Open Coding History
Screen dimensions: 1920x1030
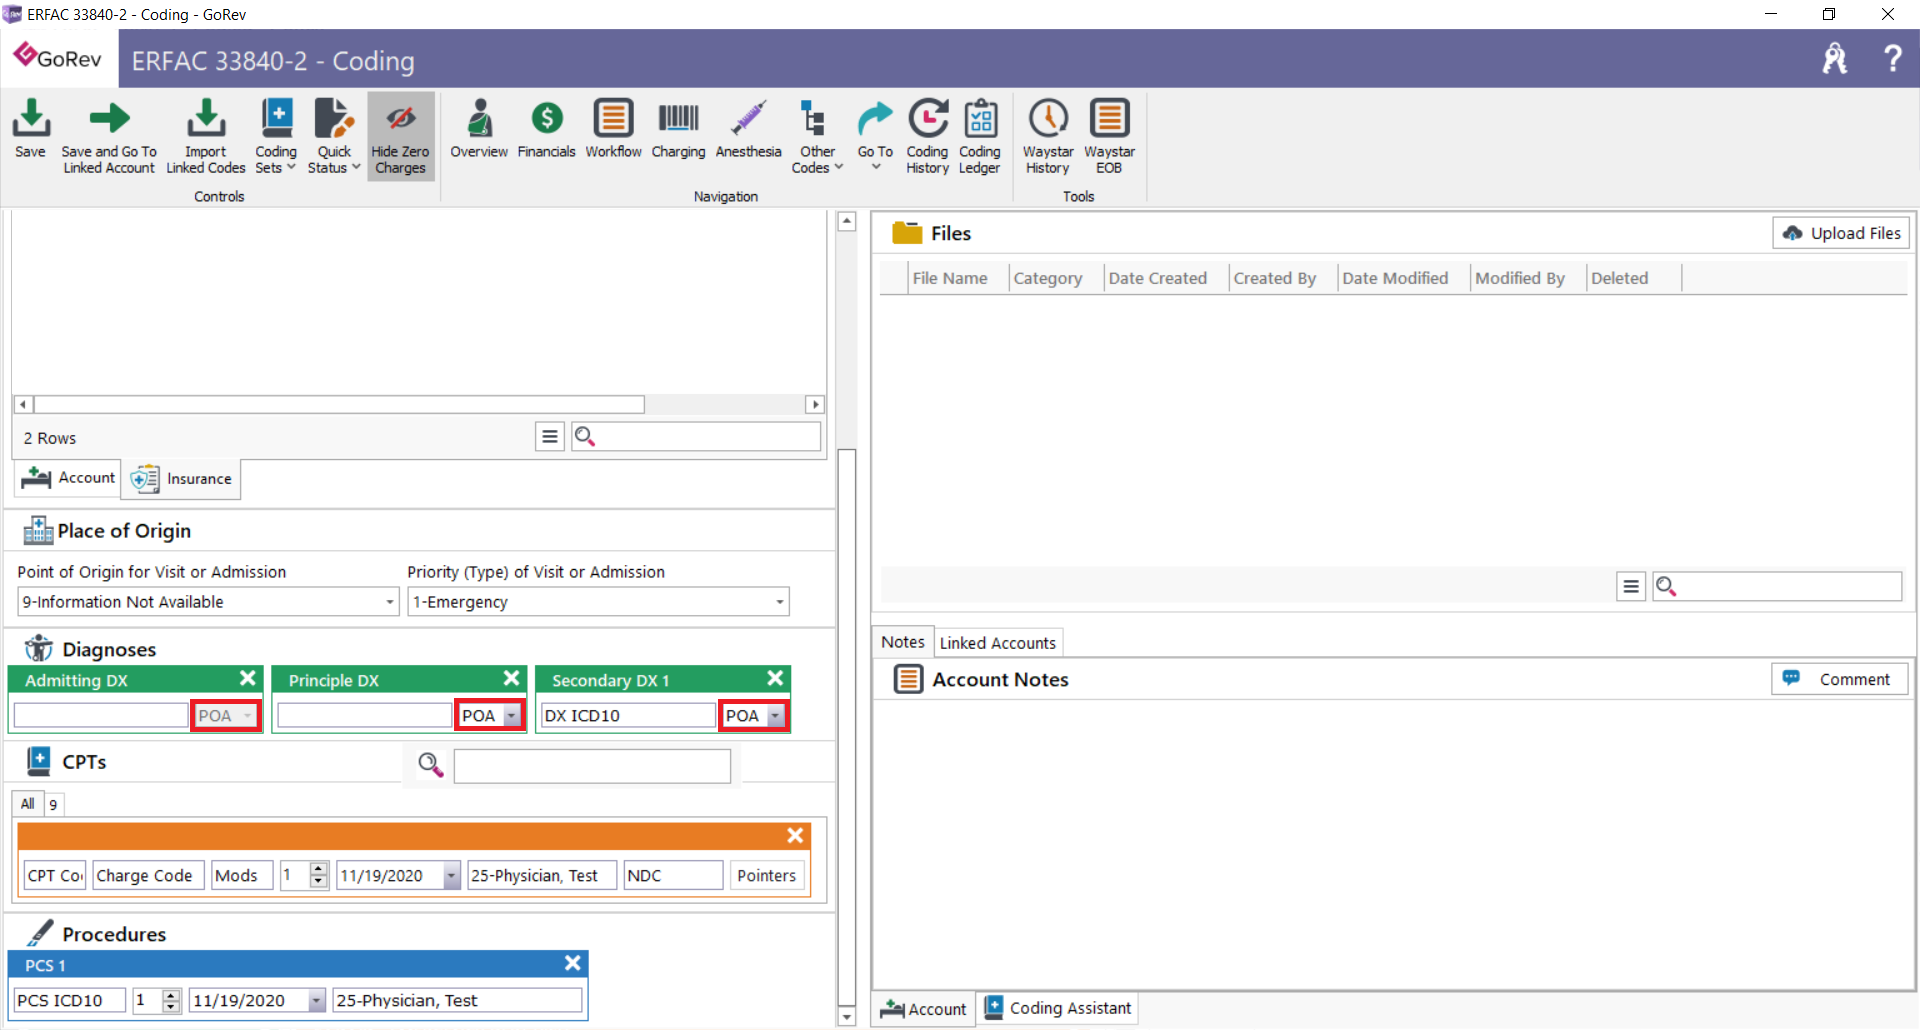coord(928,137)
